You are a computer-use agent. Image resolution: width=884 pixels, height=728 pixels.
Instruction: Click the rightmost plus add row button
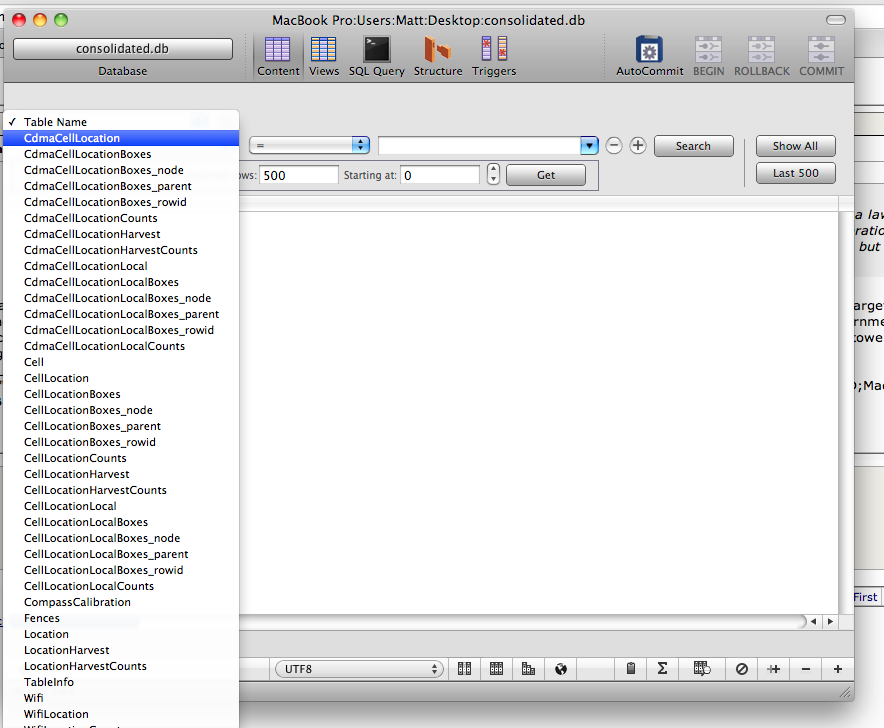point(838,669)
